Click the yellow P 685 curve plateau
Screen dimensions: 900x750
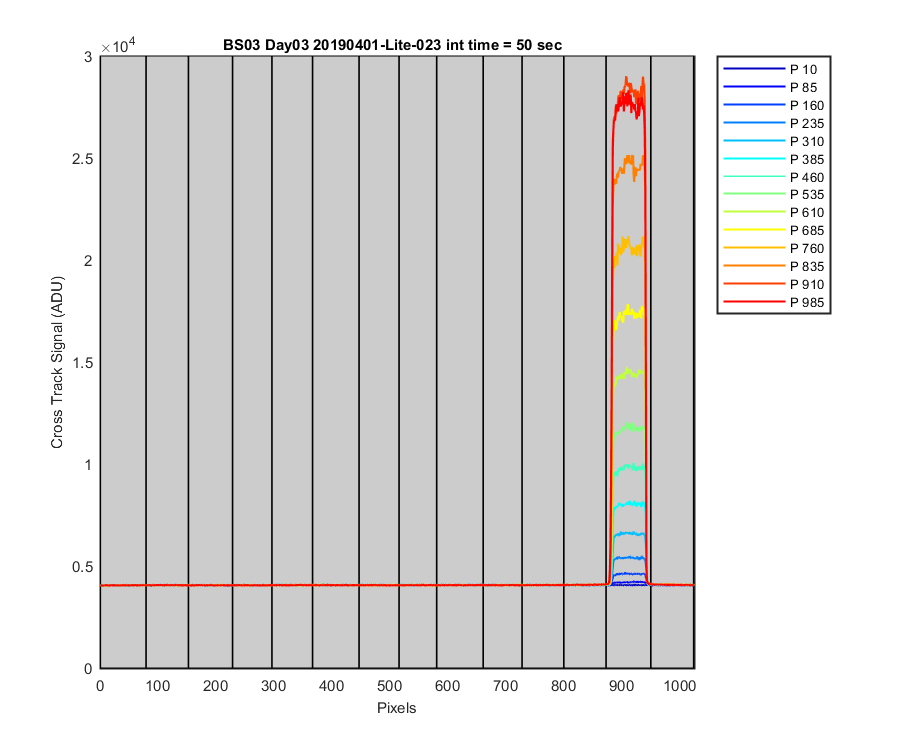click(x=630, y=313)
